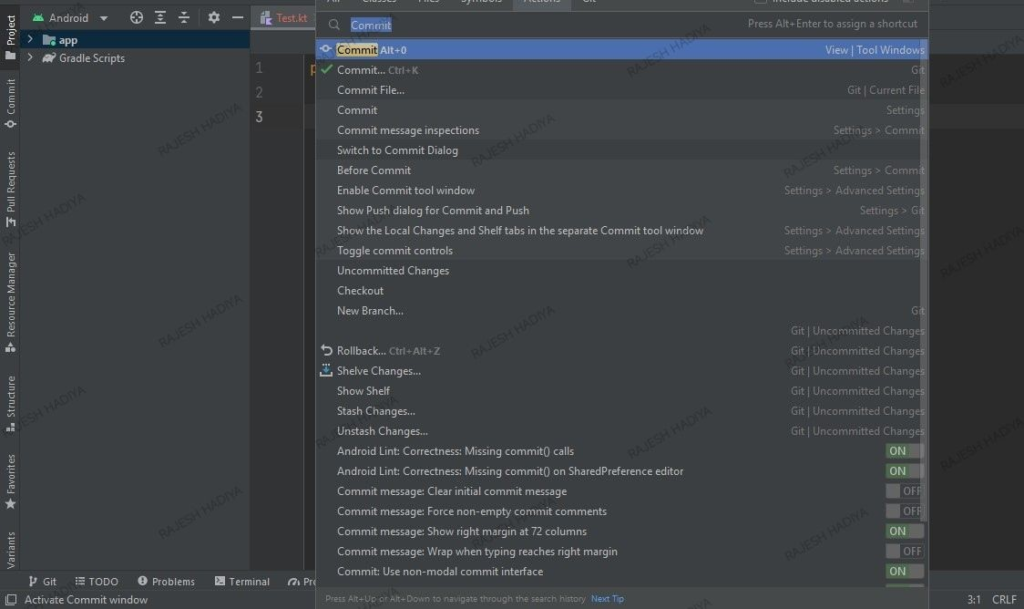Disable Show right margin at 72 columns
This screenshot has height=609, width=1024.
(x=902, y=531)
